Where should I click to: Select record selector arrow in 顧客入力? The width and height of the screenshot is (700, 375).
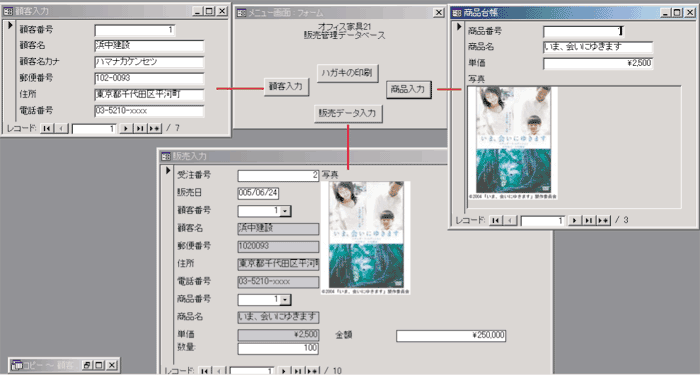point(10,25)
